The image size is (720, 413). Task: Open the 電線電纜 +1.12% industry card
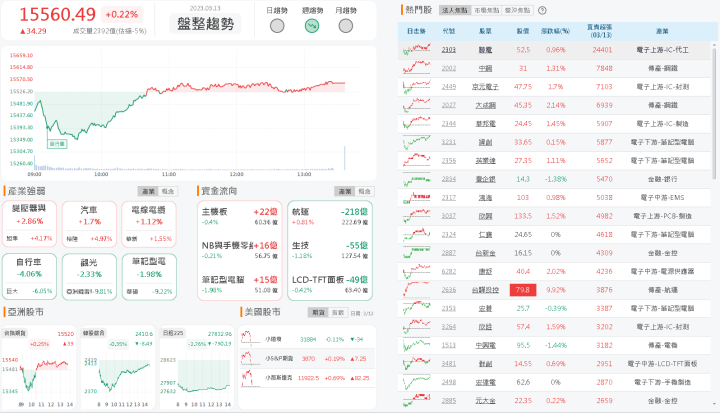149,224
